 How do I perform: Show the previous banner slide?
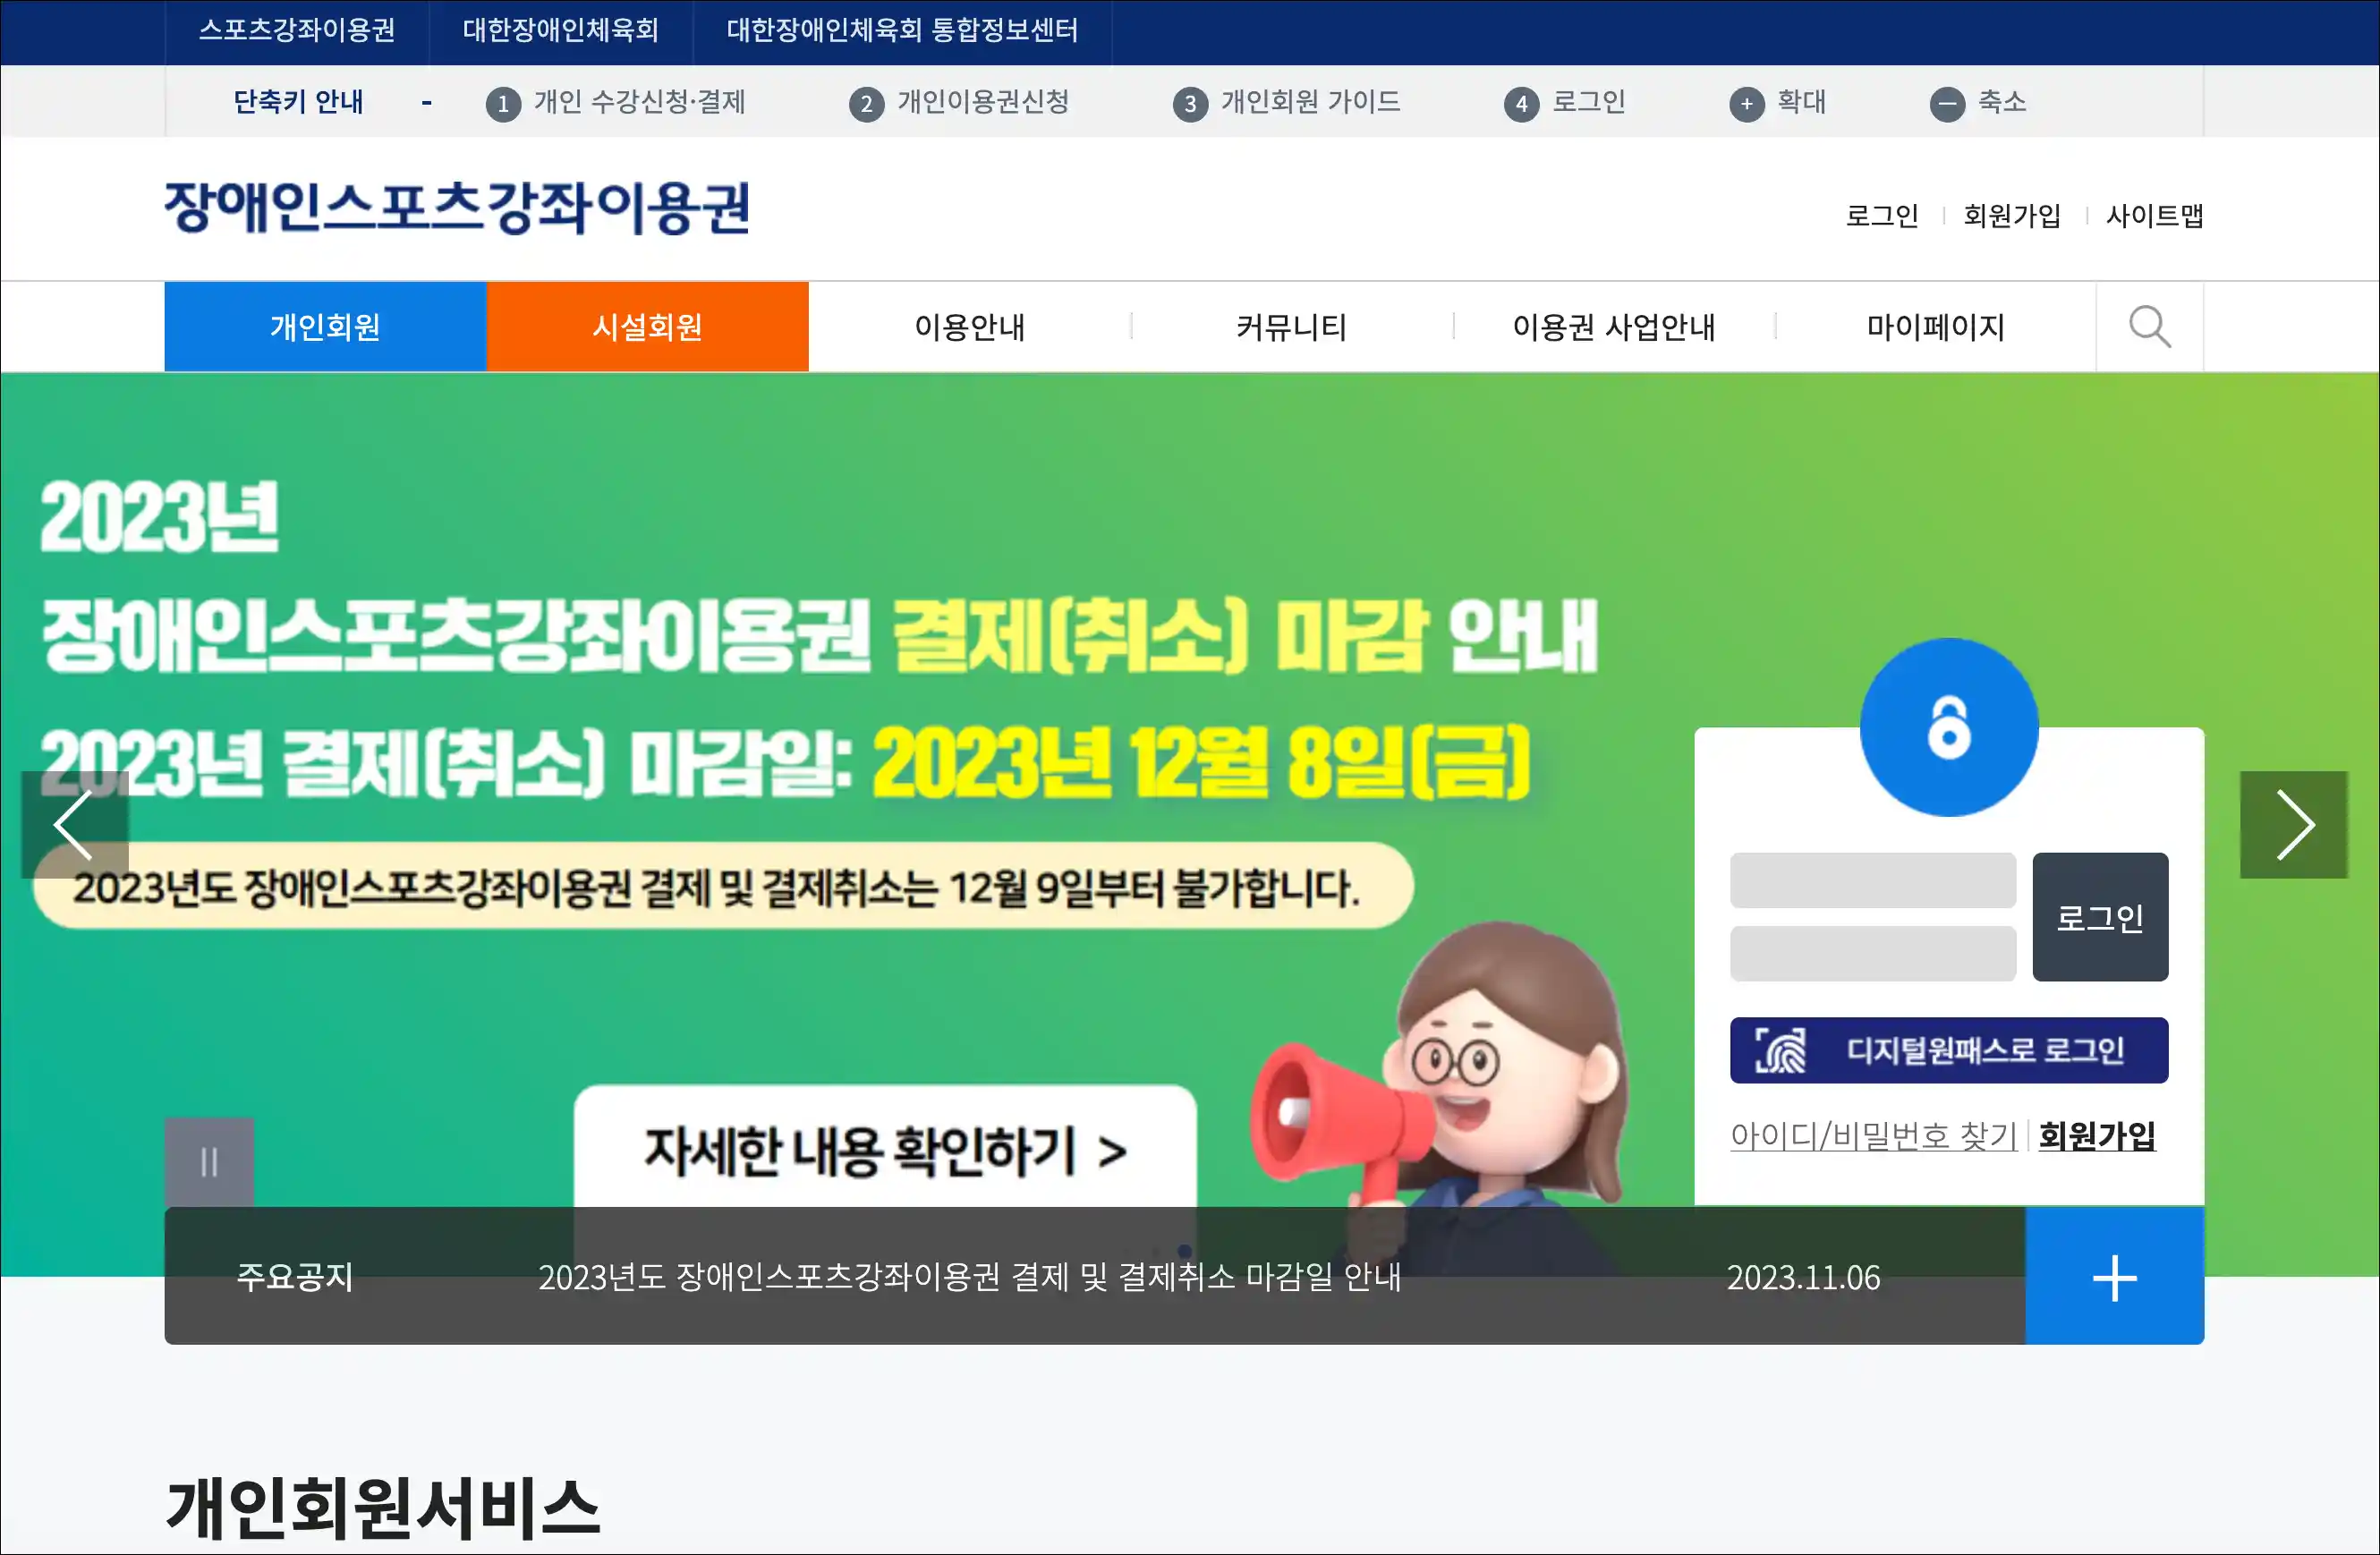pyautogui.click(x=75, y=824)
